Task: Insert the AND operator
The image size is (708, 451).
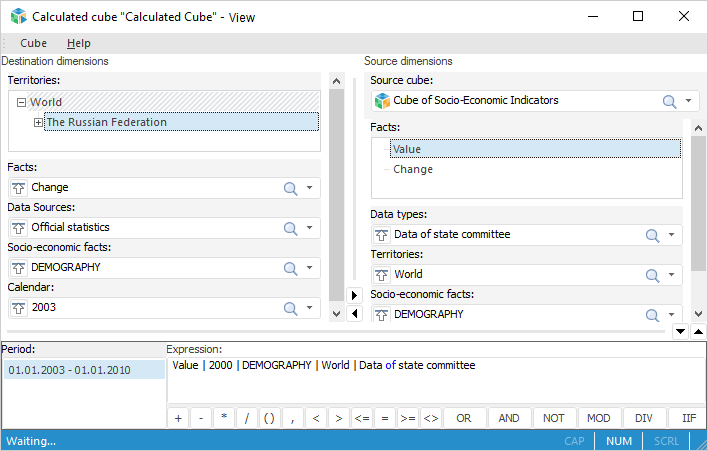Action: 509,418
